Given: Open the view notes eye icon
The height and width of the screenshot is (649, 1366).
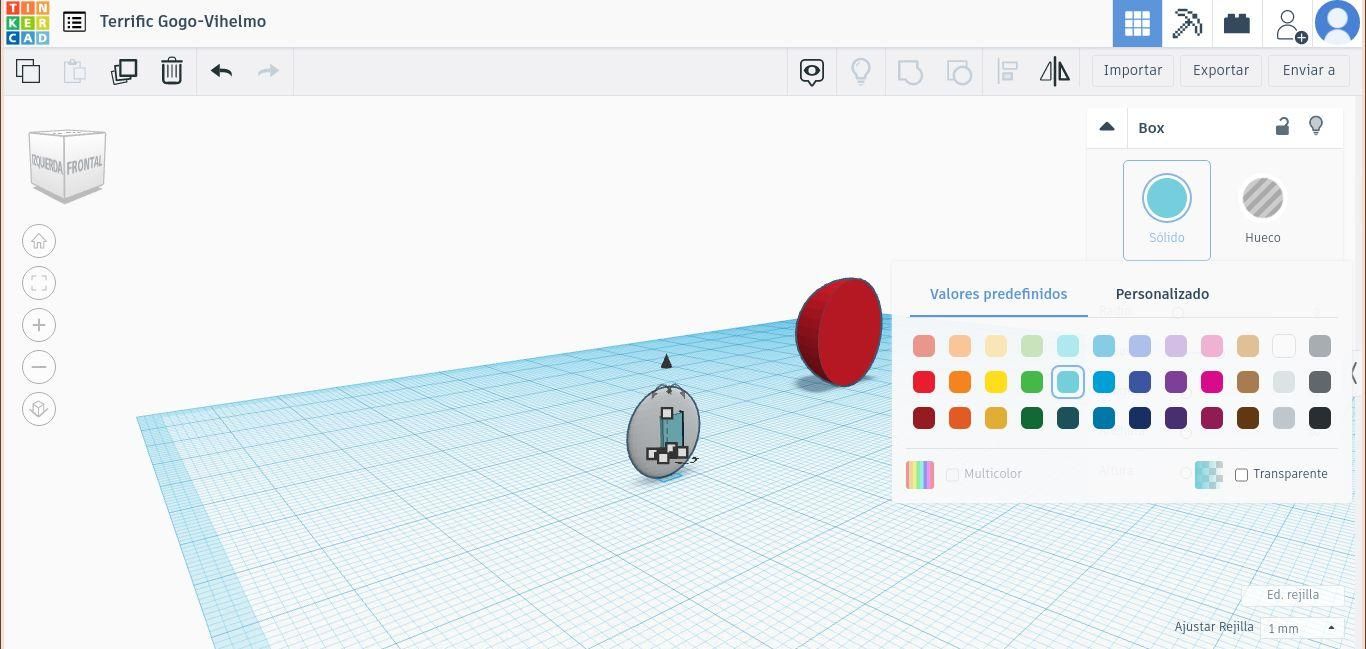Looking at the screenshot, I should [x=812, y=72].
